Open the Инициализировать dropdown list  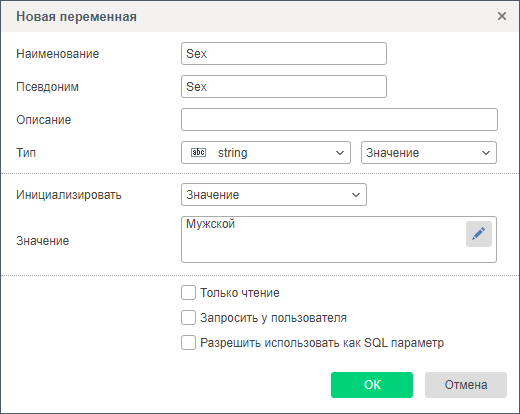(x=274, y=195)
